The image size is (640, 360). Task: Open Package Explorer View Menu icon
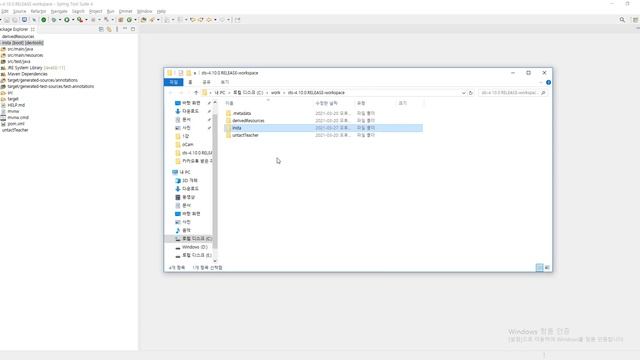click(x=117, y=29)
